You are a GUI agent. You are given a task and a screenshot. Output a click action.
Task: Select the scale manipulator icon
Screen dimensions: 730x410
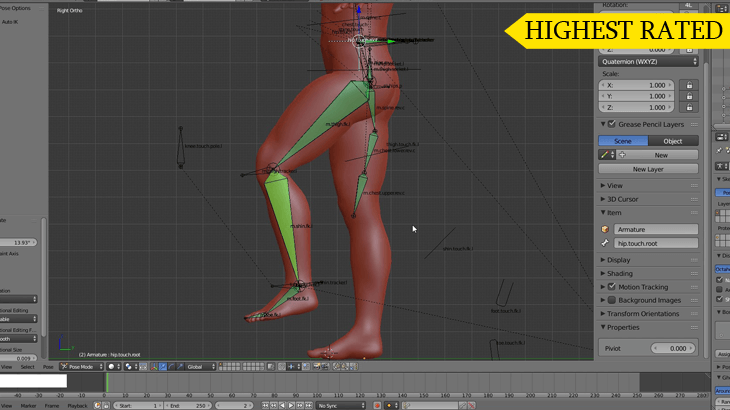pos(180,367)
